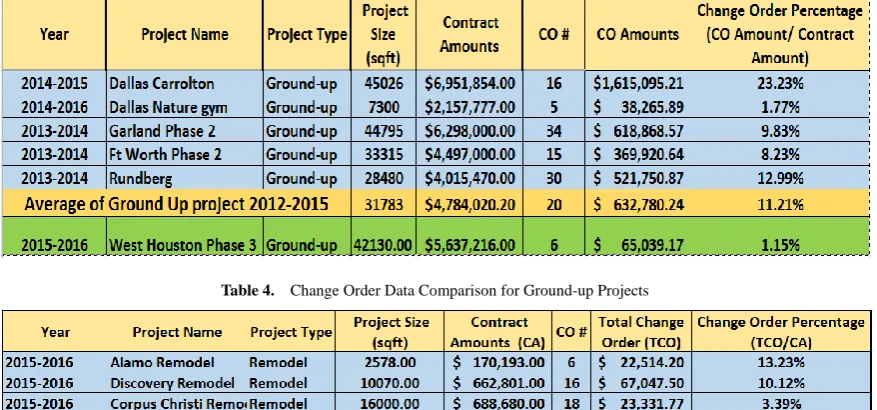The height and width of the screenshot is (410, 877).
Task: Click contract amount '$6,298,000.00'
Action: click(470, 131)
